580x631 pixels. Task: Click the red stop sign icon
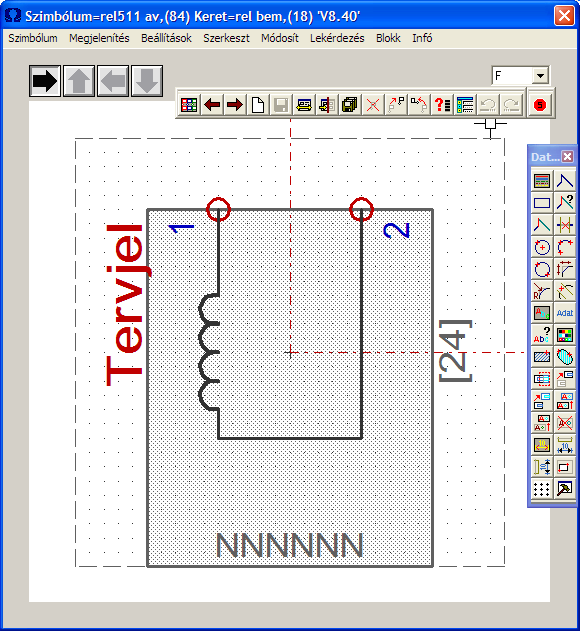pyautogui.click(x=540, y=105)
